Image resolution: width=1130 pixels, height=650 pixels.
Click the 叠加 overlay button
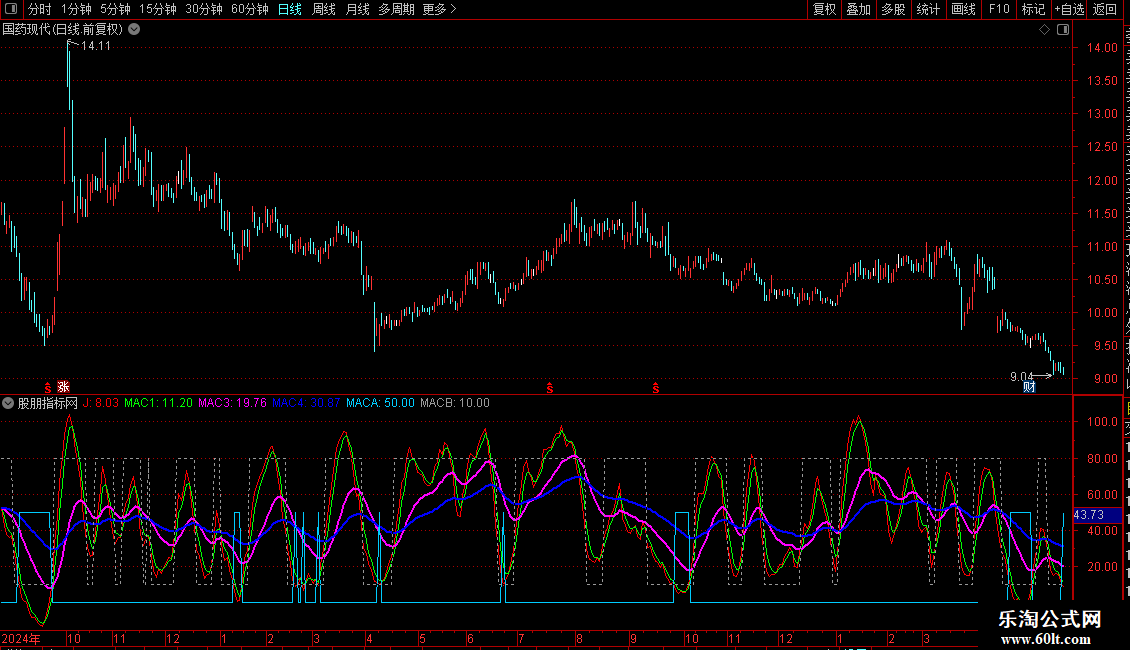pos(859,9)
